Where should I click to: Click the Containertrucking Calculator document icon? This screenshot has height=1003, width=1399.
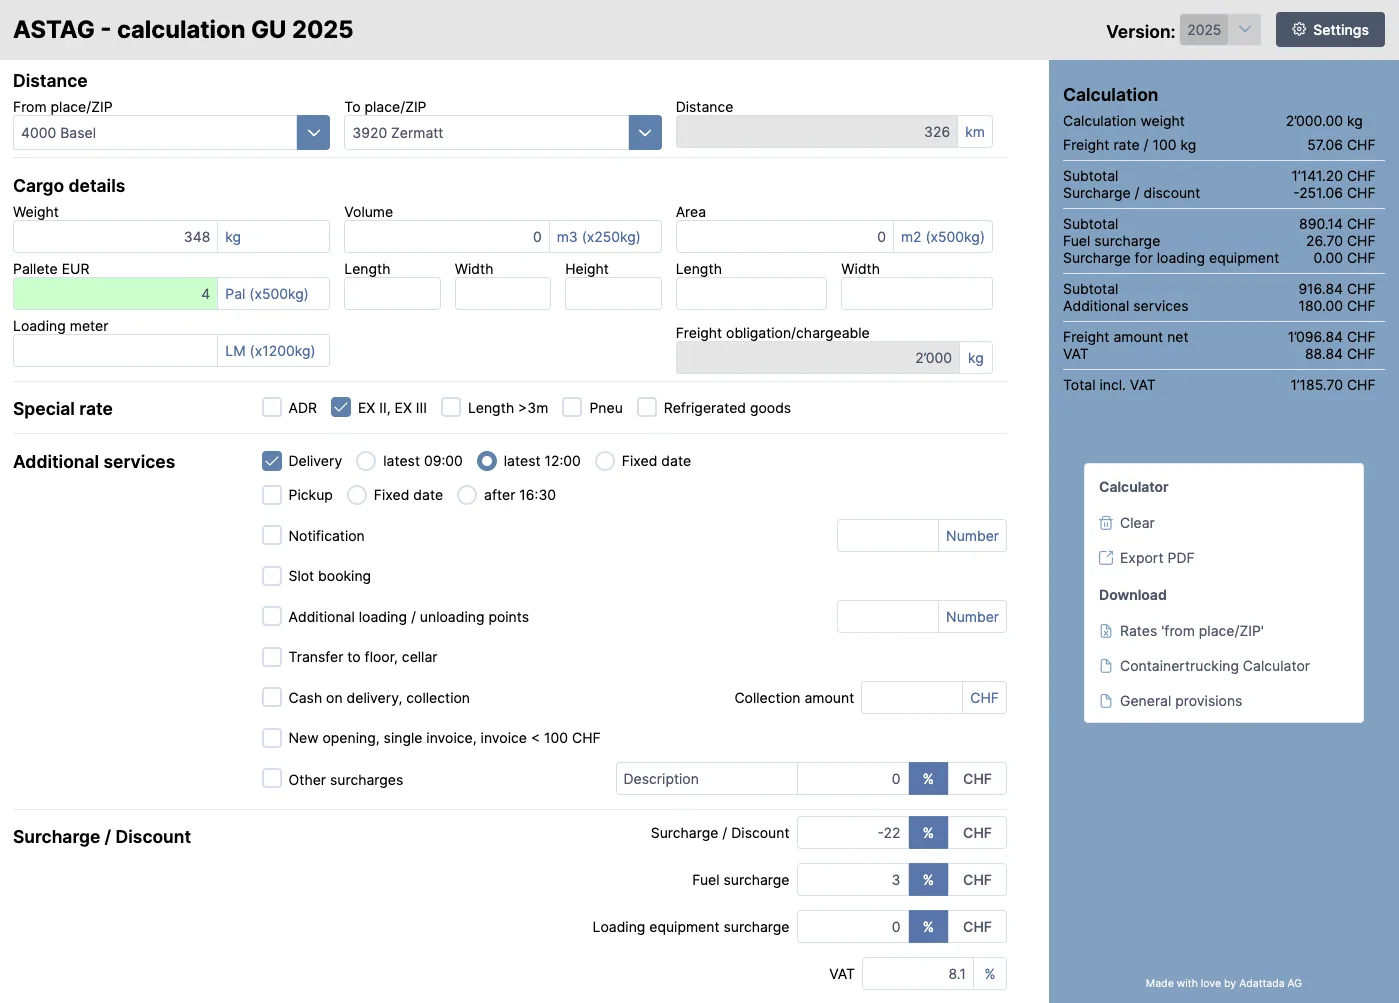coord(1106,666)
